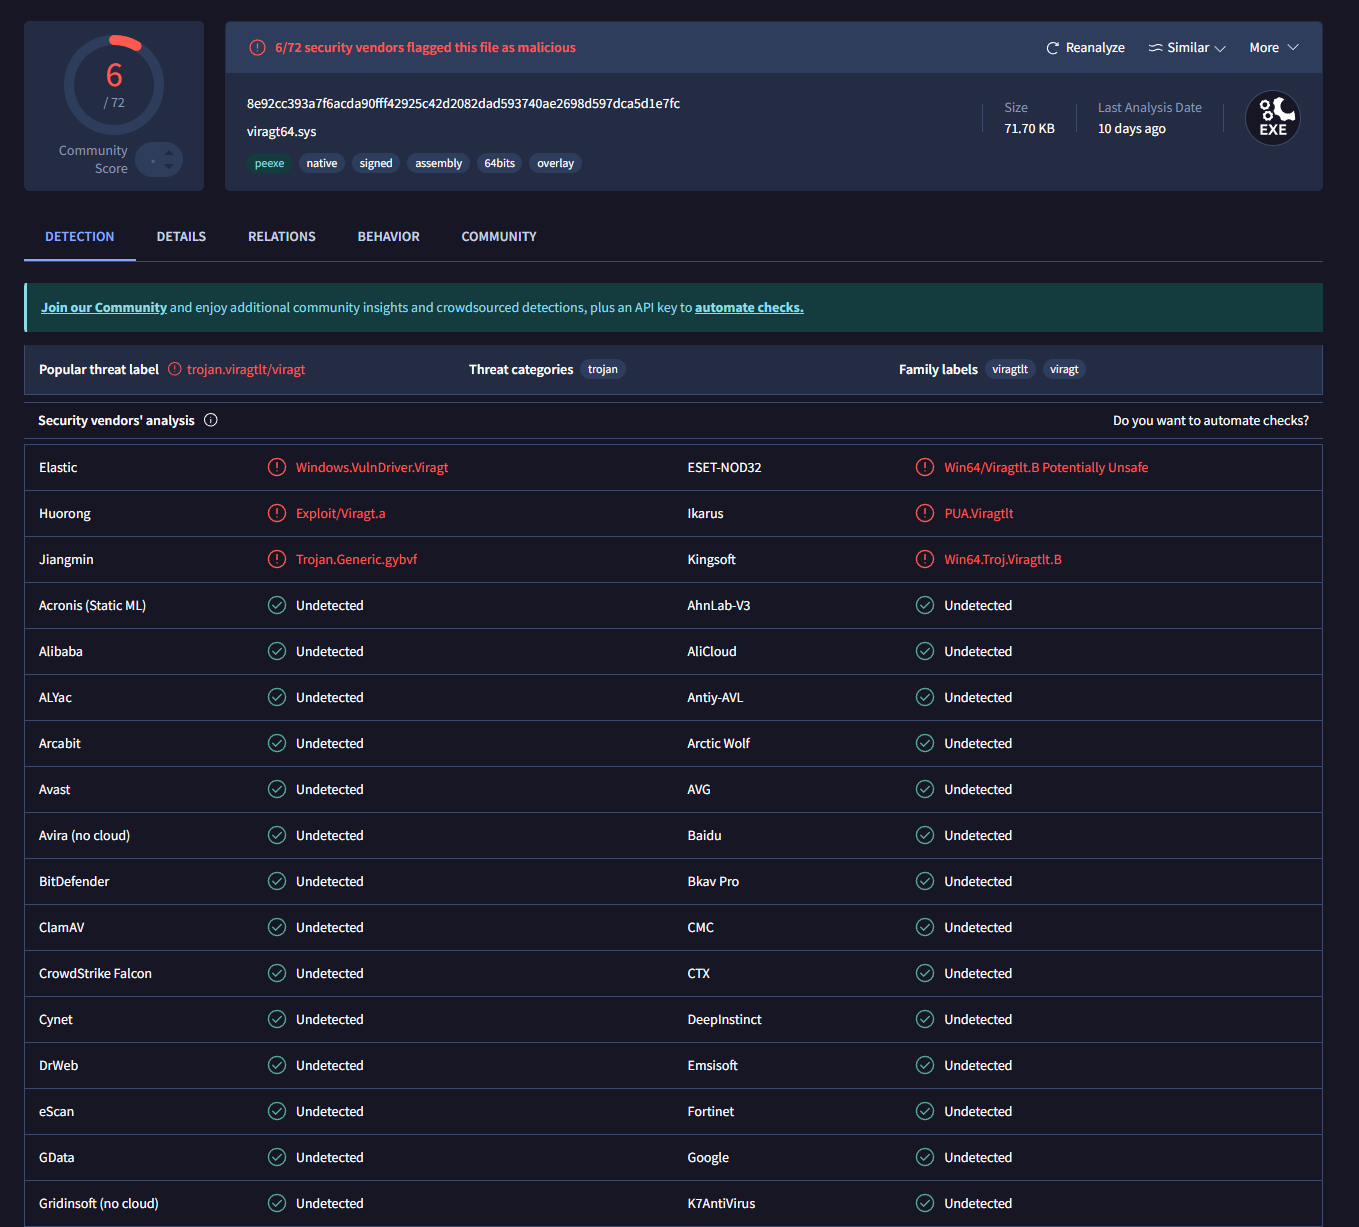The height and width of the screenshot is (1227, 1359).
Task: Expand the Similar dropdown
Action: (1187, 48)
